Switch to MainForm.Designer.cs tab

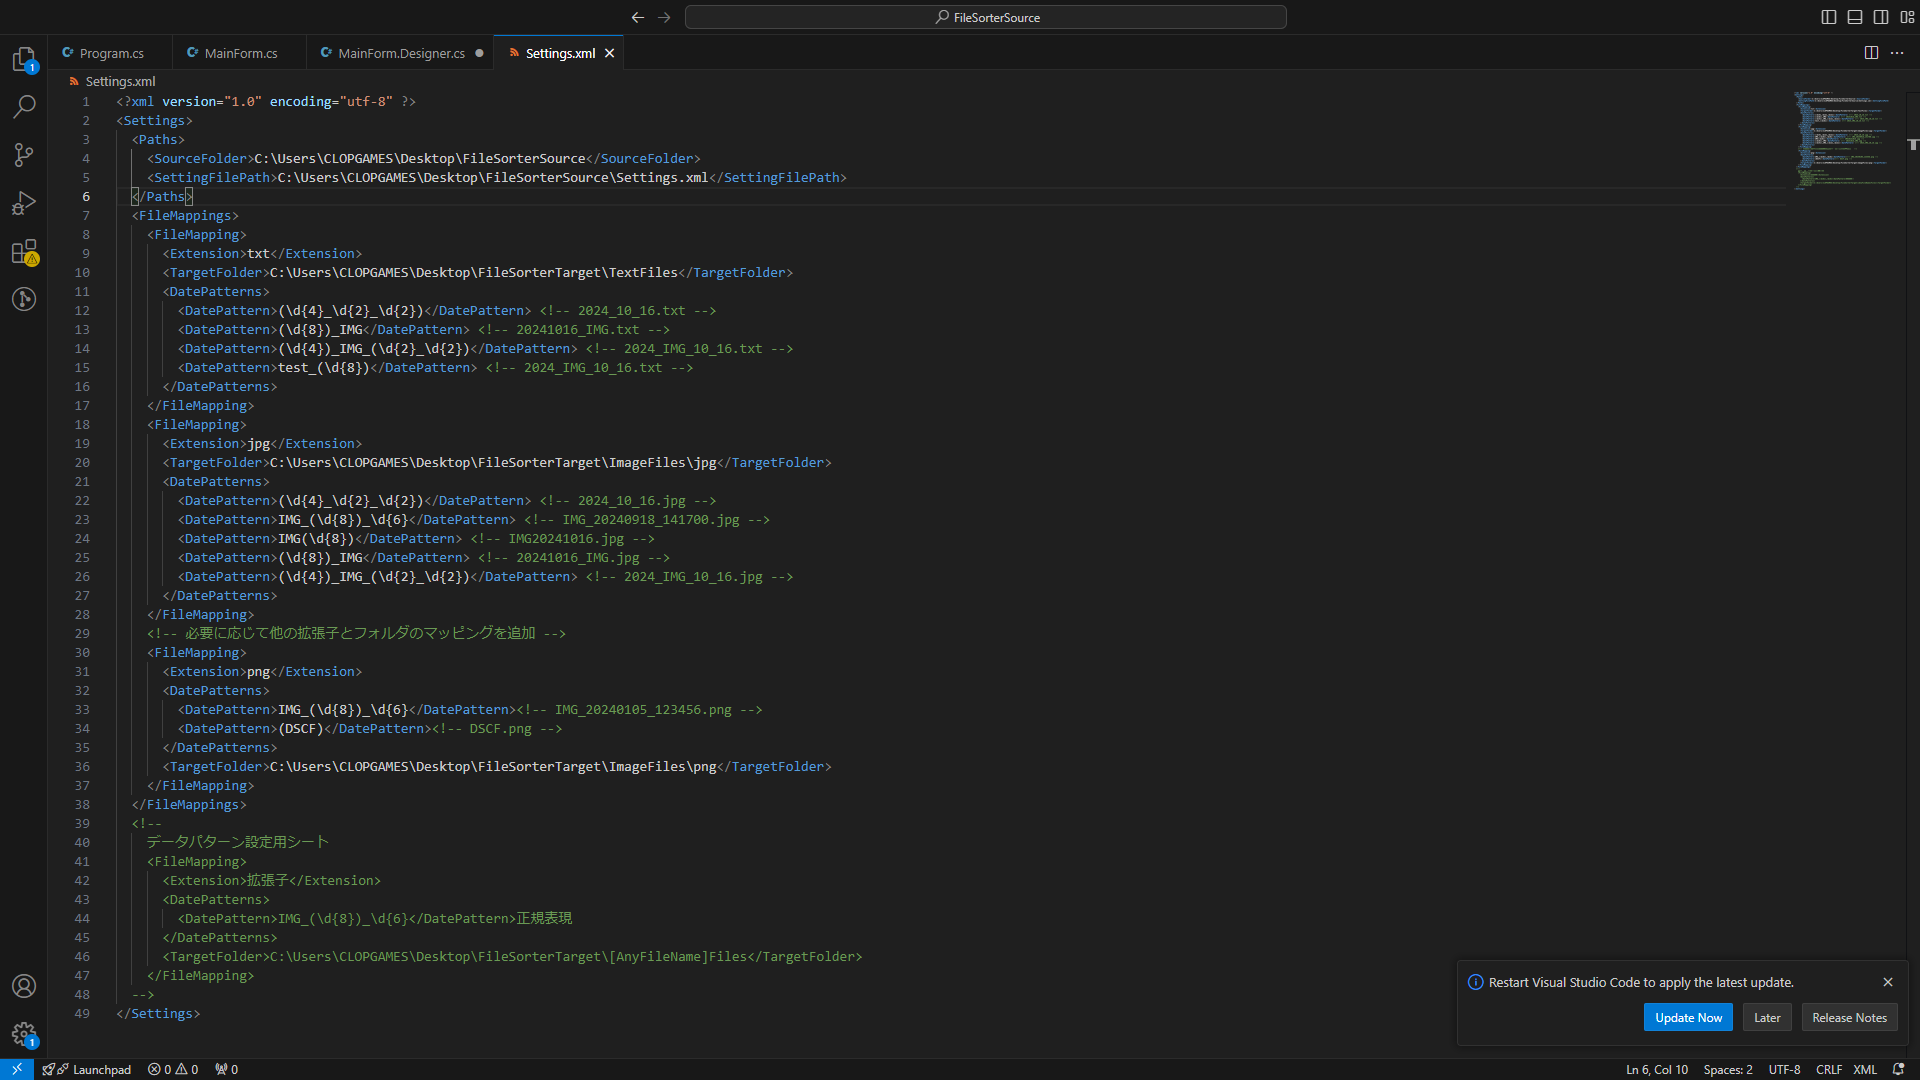(x=401, y=53)
